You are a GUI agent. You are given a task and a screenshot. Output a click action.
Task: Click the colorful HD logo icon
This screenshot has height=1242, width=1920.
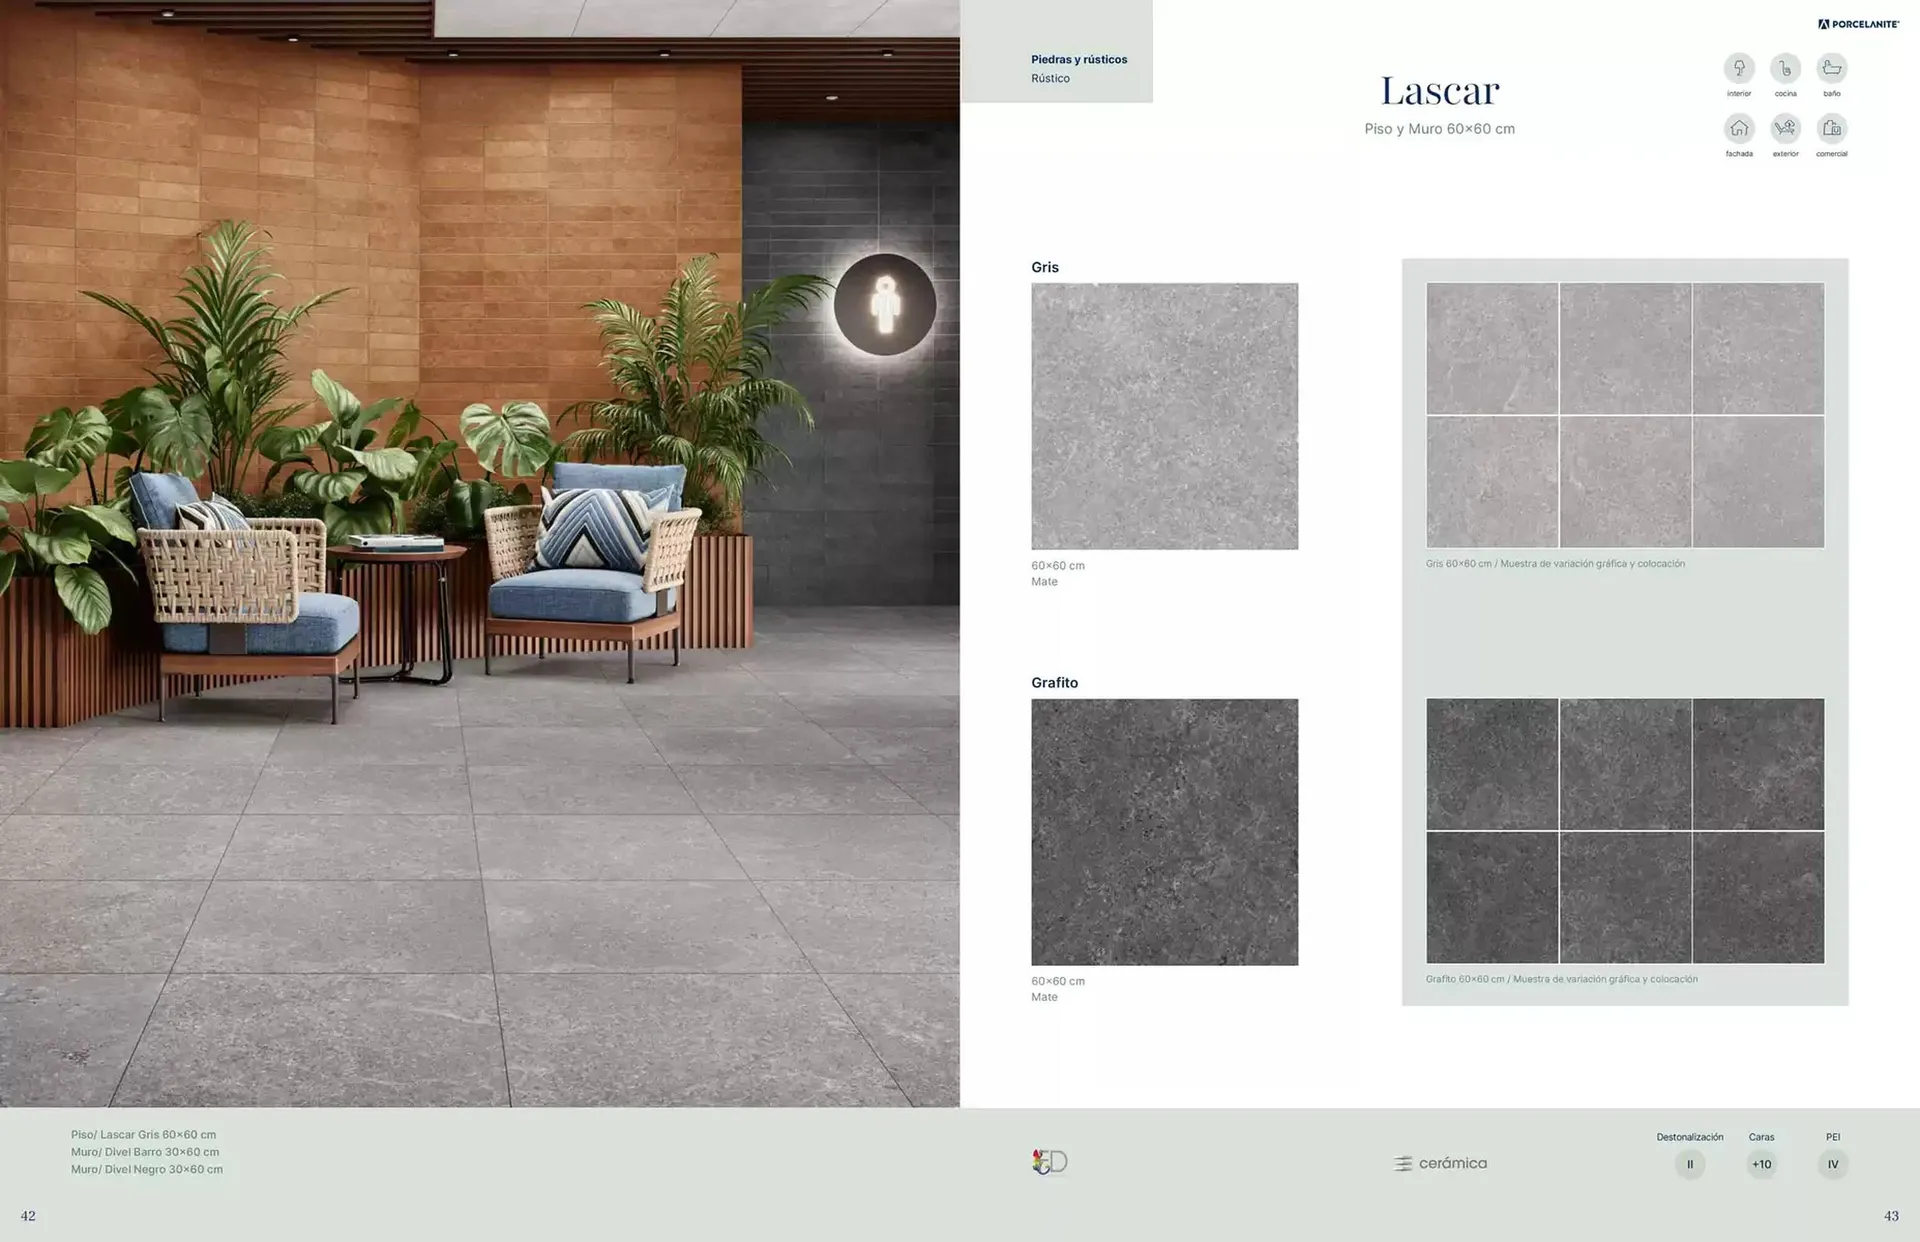point(1050,1162)
